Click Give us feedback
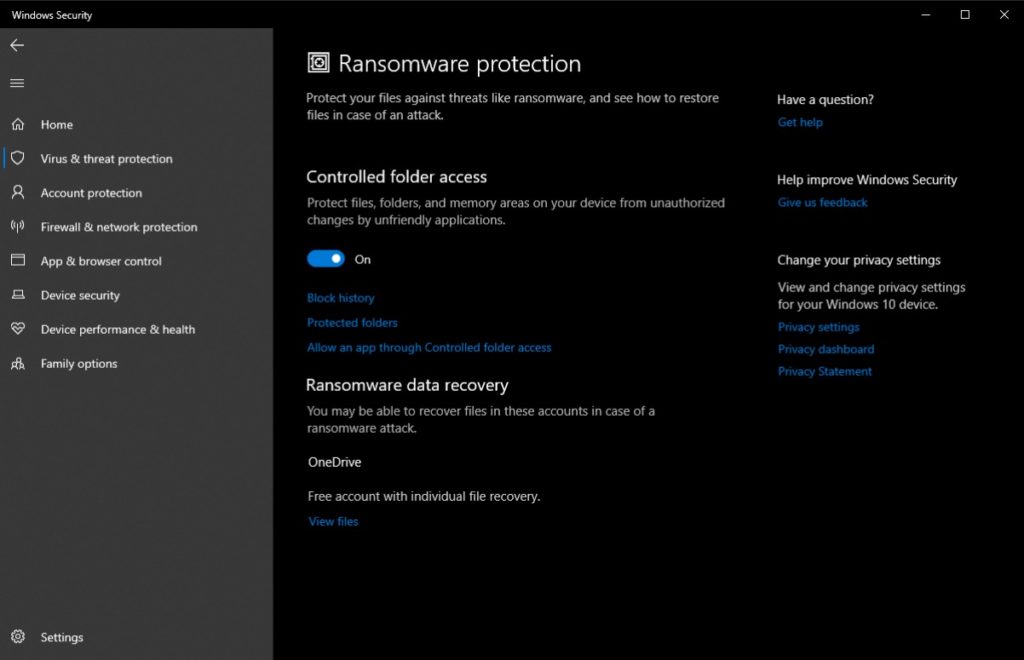This screenshot has height=660, width=1024. click(x=822, y=202)
